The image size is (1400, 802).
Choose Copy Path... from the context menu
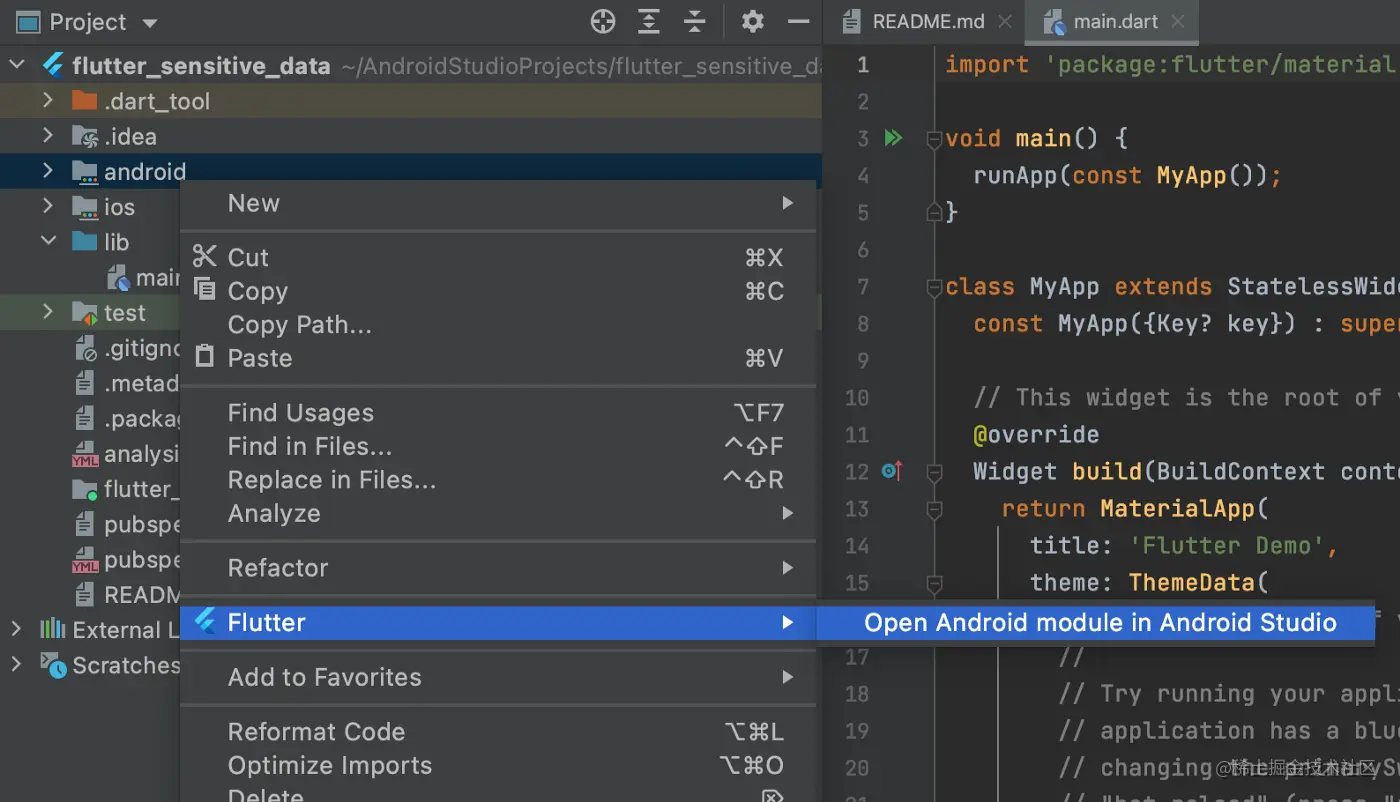pos(498,324)
